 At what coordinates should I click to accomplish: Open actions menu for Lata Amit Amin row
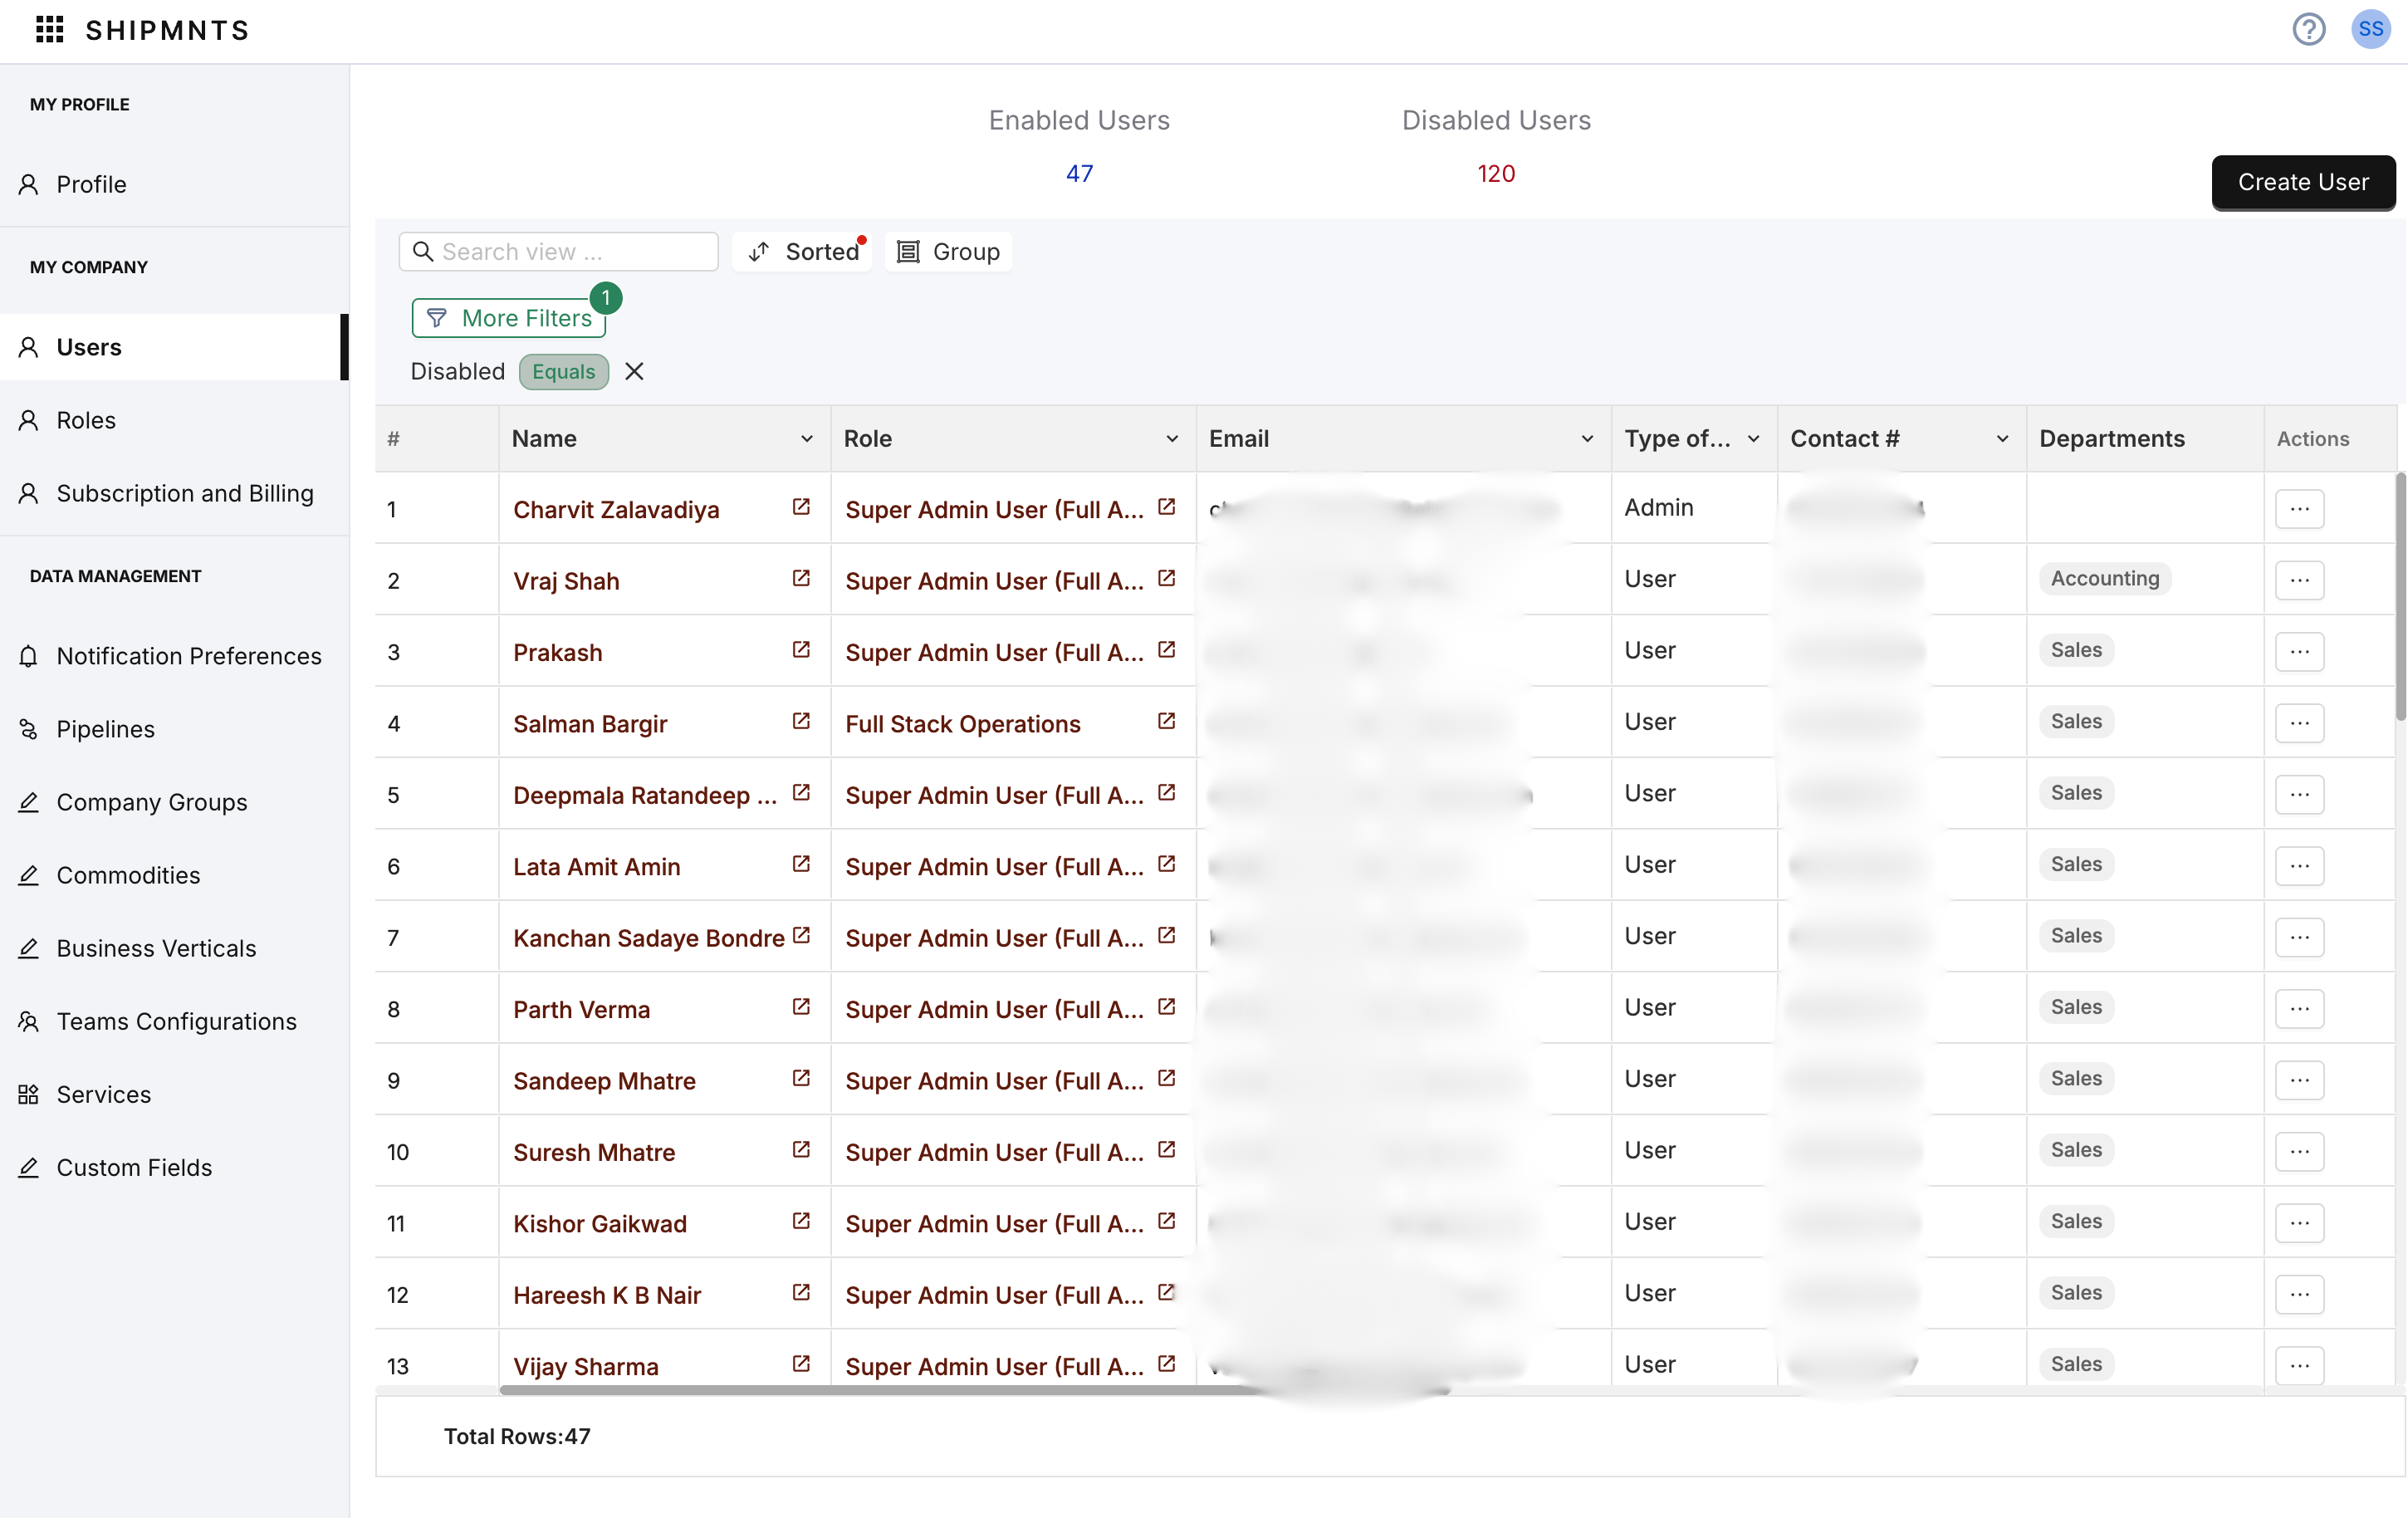2299,866
